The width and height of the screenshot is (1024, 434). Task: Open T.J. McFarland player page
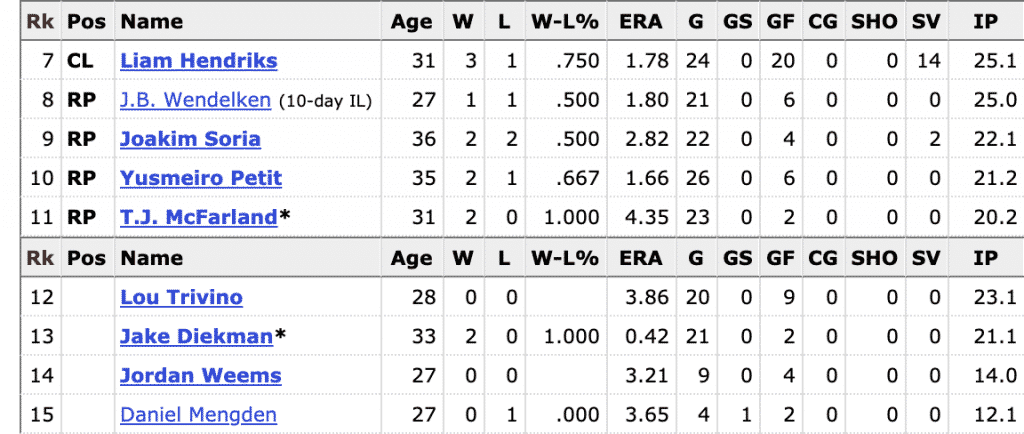coord(198,217)
